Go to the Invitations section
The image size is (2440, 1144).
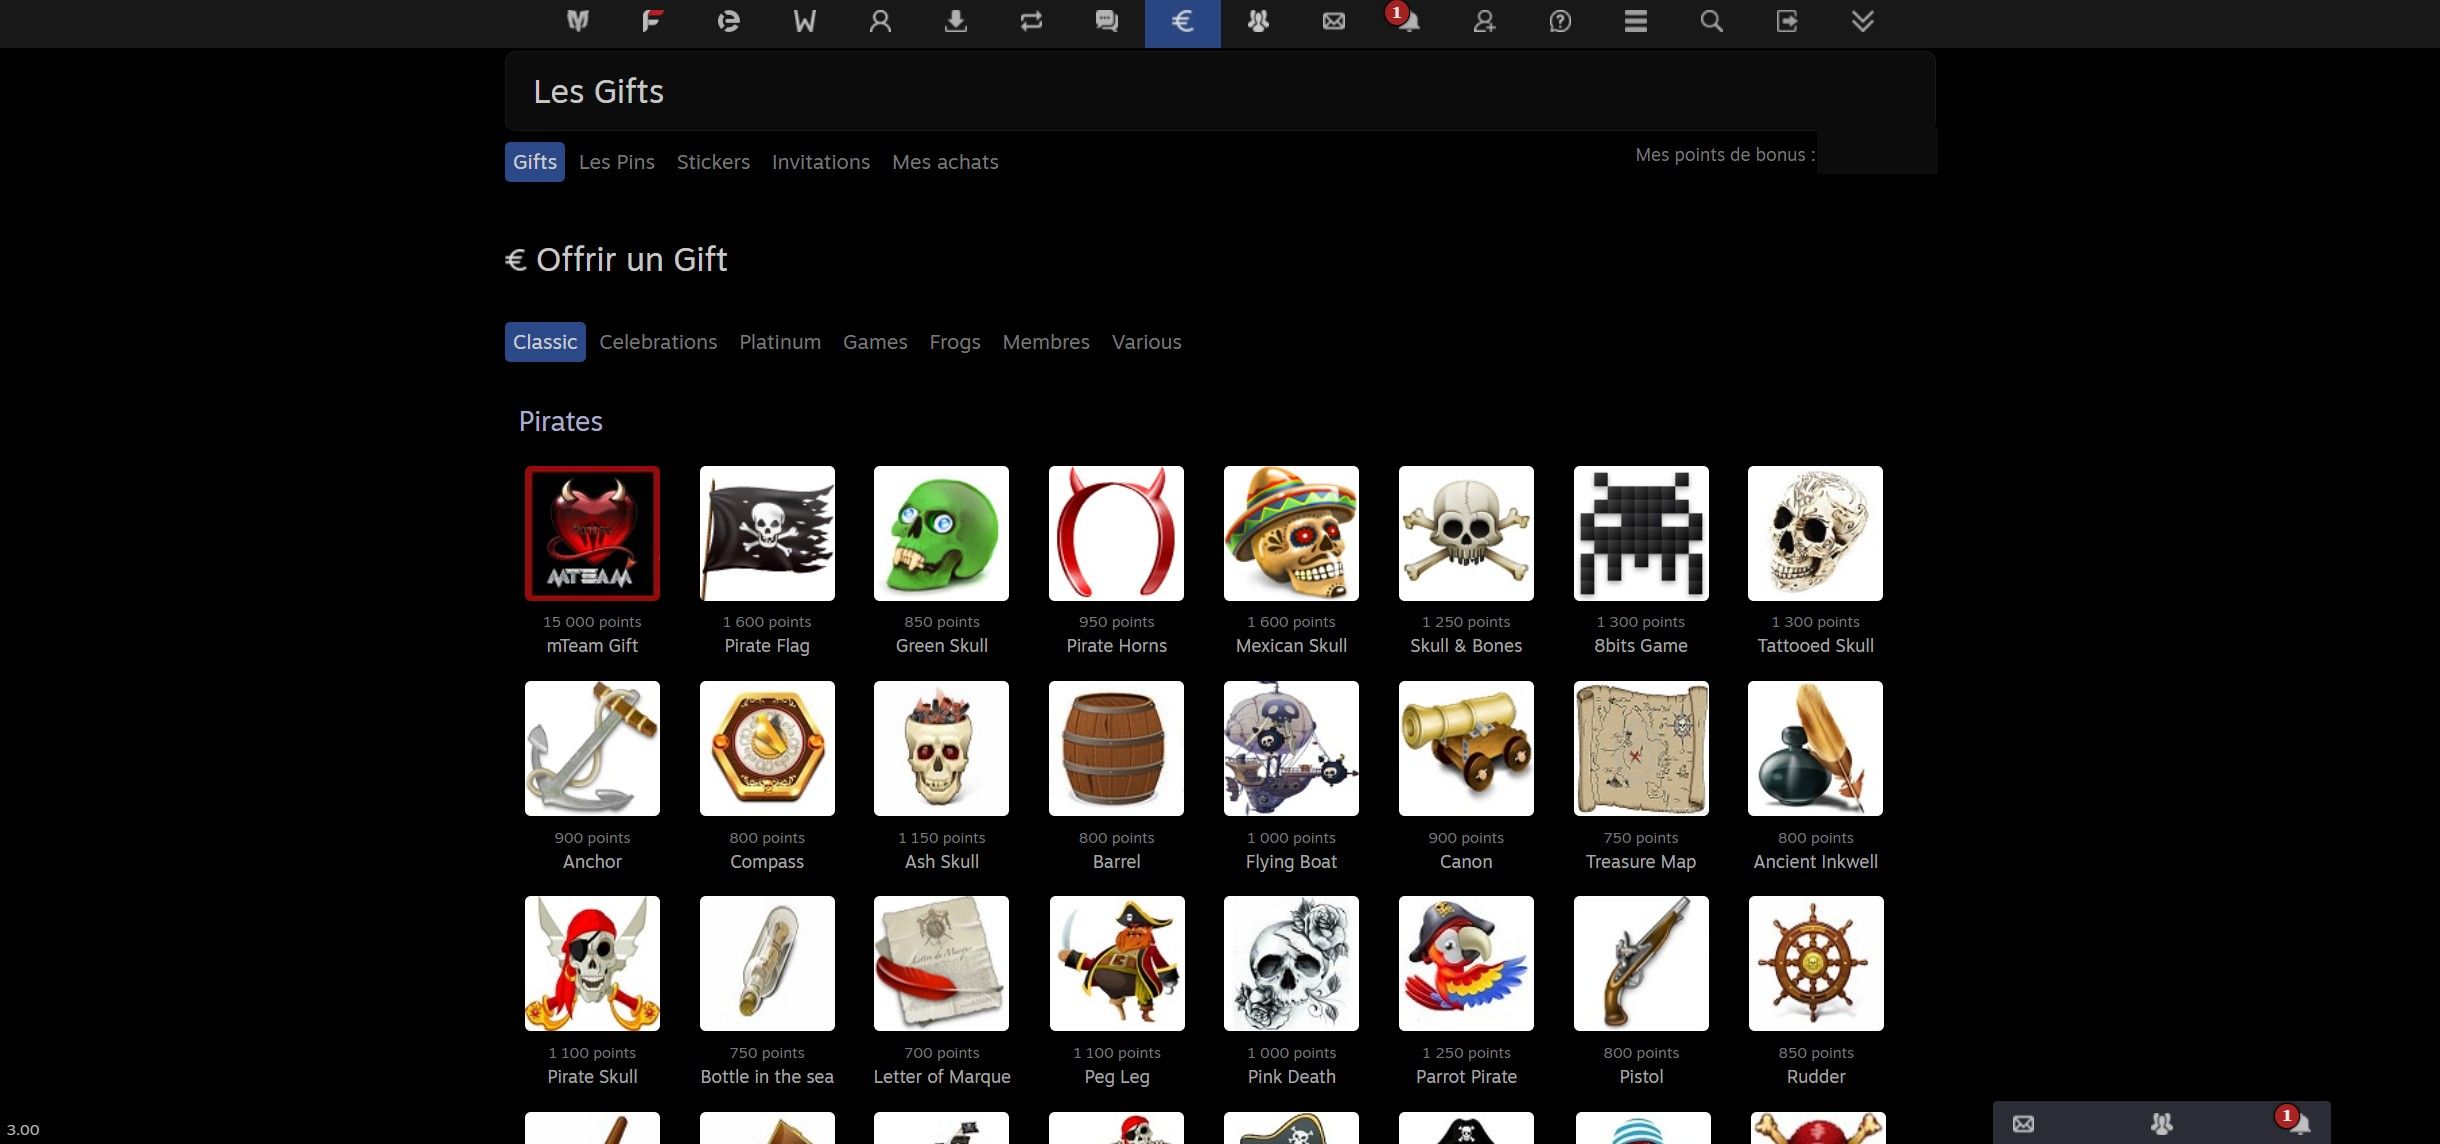[x=821, y=162]
